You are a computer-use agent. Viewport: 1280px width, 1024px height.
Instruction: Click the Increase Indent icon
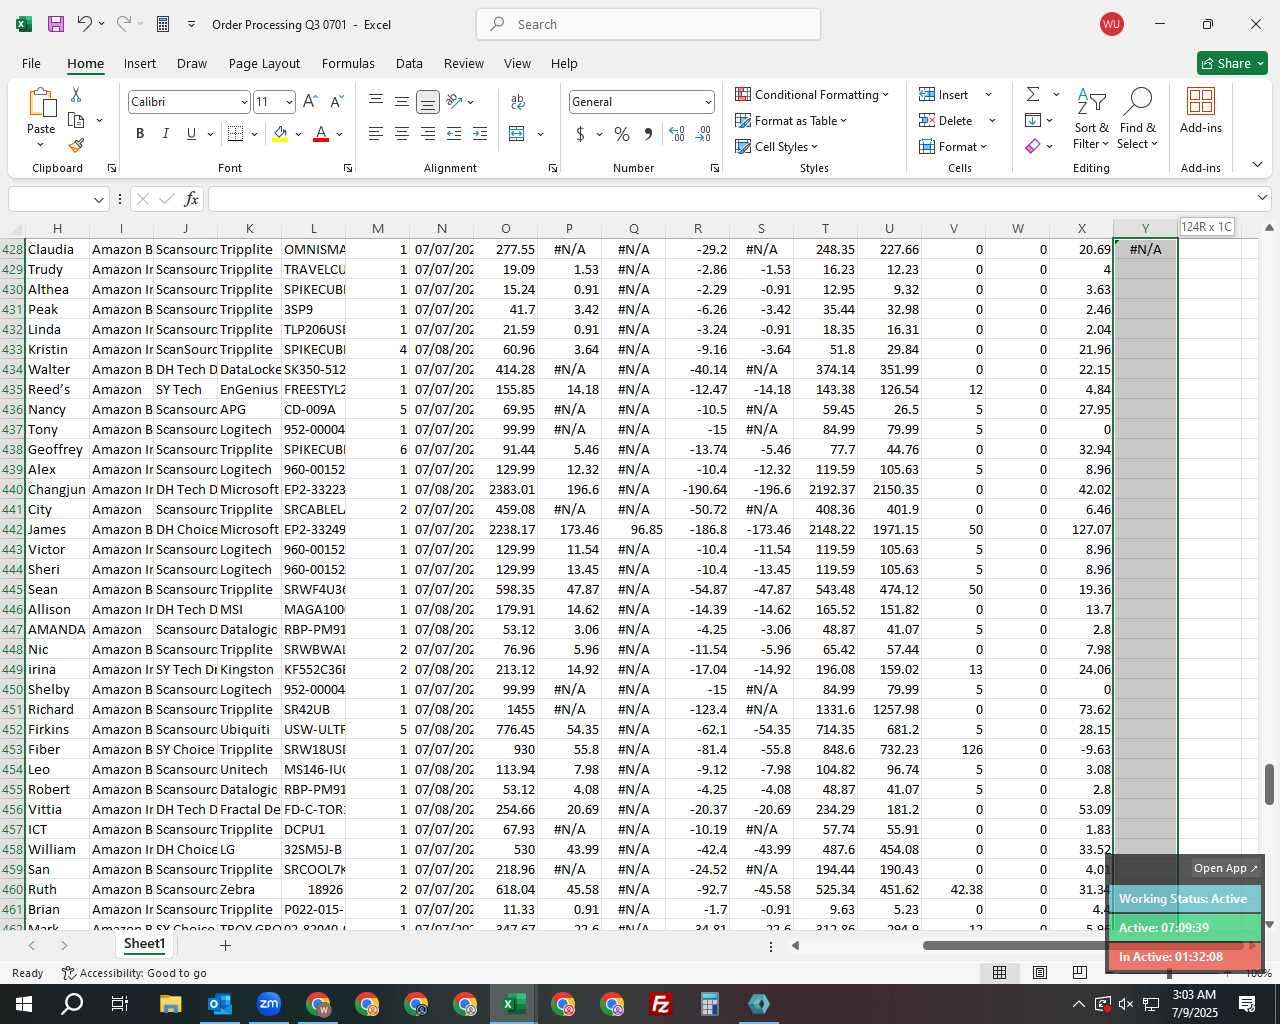480,134
